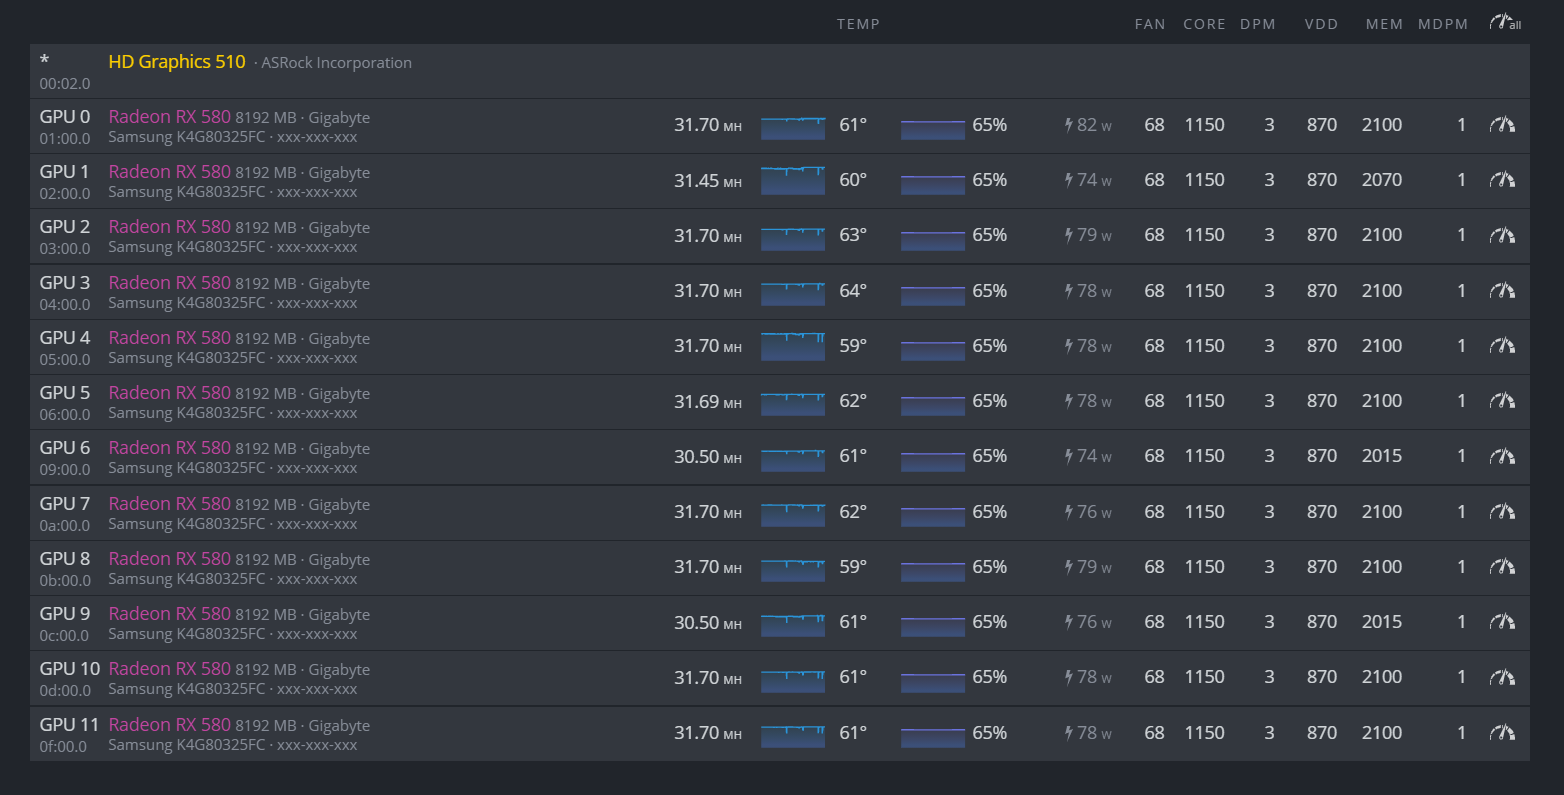The width and height of the screenshot is (1564, 795).
Task: Open overclock tuning icon for GPU 11
Action: tap(1502, 733)
